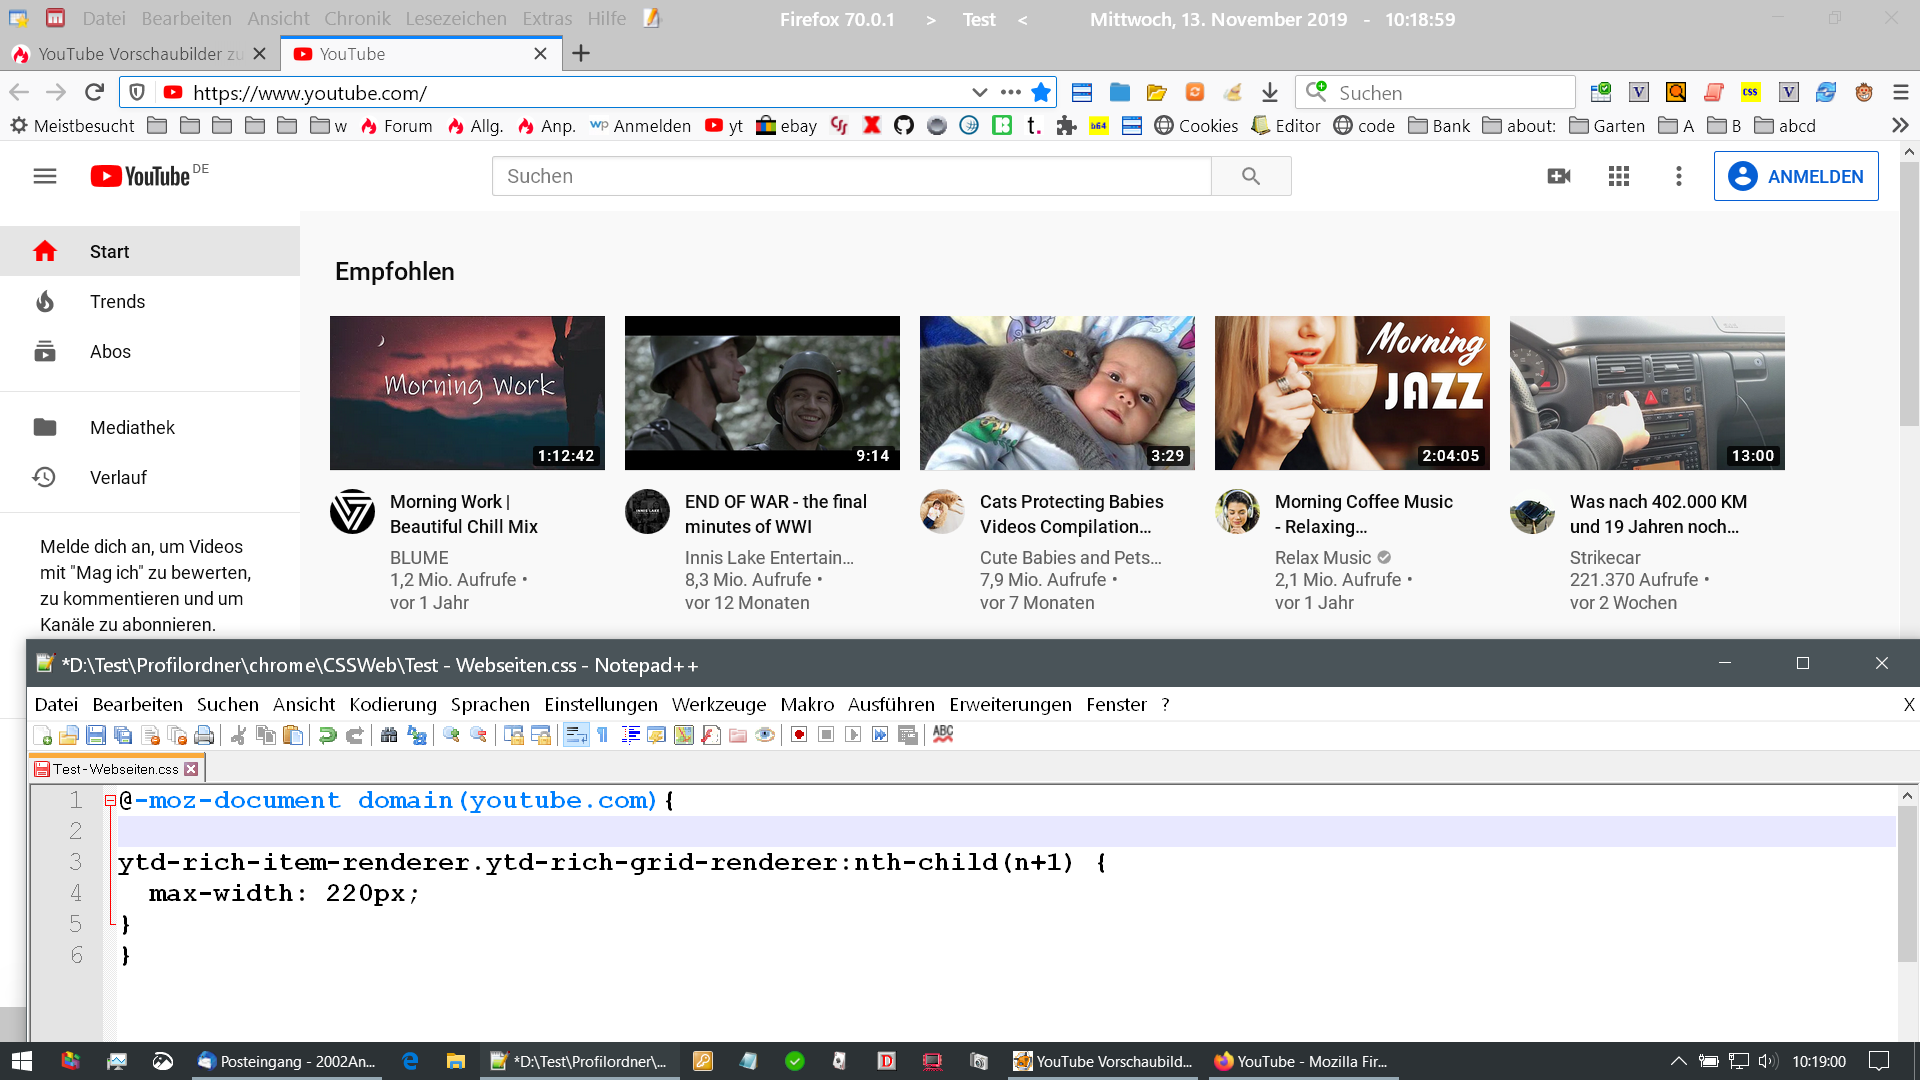Click the YouTube search magnifier button

click(x=1250, y=177)
